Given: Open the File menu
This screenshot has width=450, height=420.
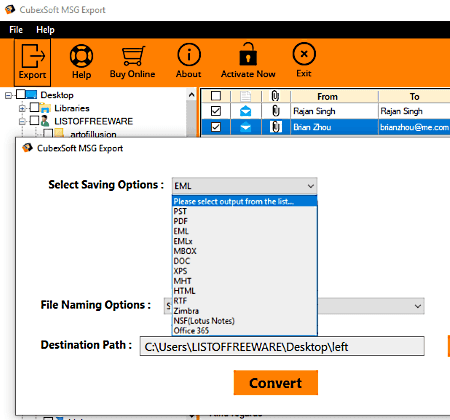Looking at the screenshot, I should pos(16,30).
